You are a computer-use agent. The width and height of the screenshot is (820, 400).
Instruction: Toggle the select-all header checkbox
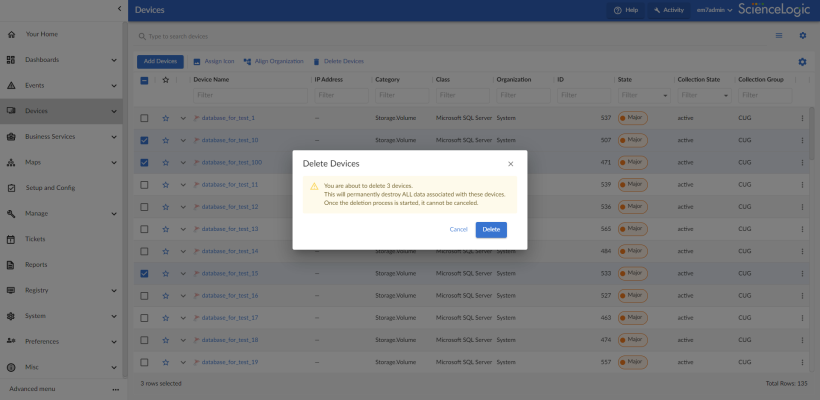[x=144, y=81]
